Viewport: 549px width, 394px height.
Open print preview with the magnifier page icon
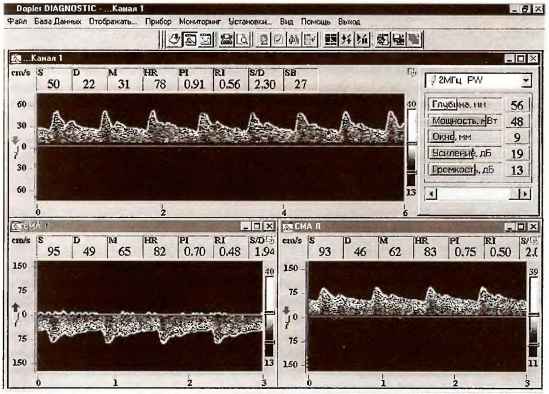[243, 40]
